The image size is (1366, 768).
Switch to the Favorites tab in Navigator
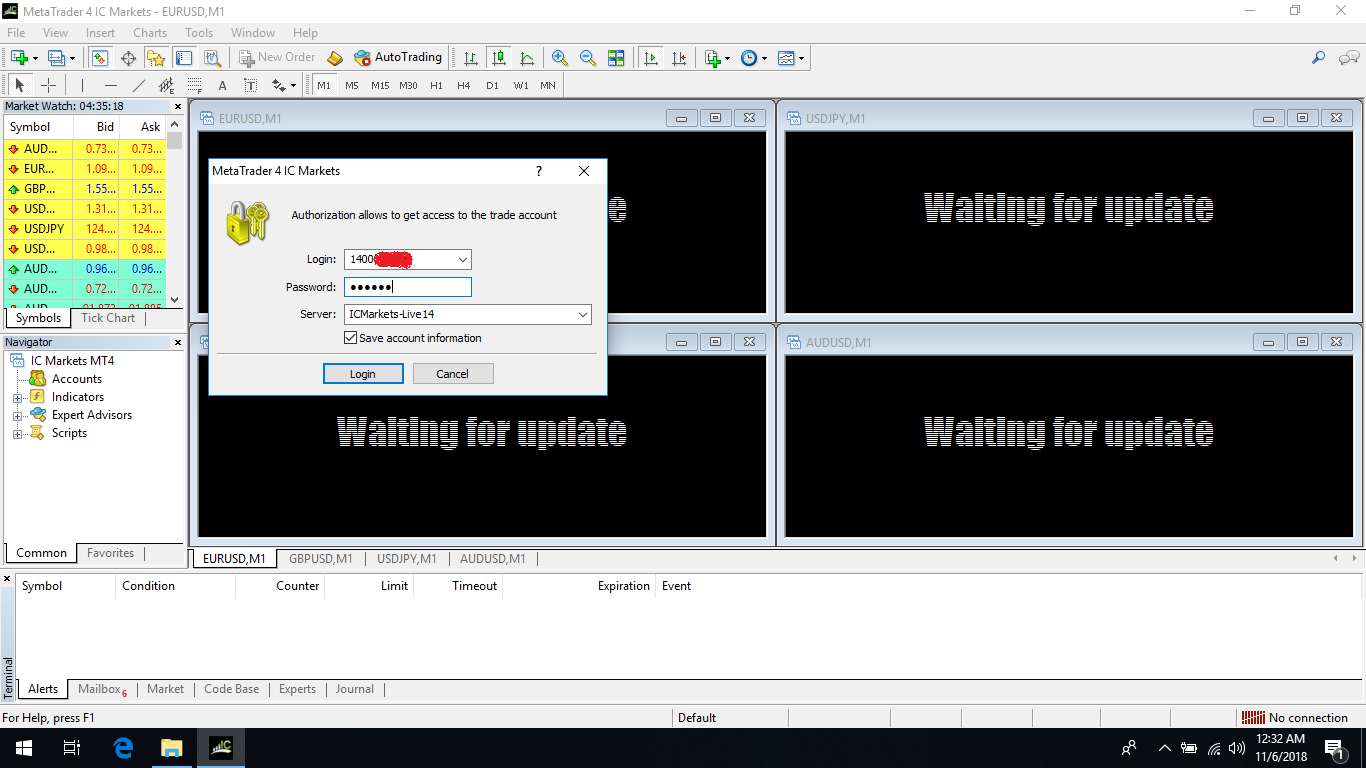(110, 553)
